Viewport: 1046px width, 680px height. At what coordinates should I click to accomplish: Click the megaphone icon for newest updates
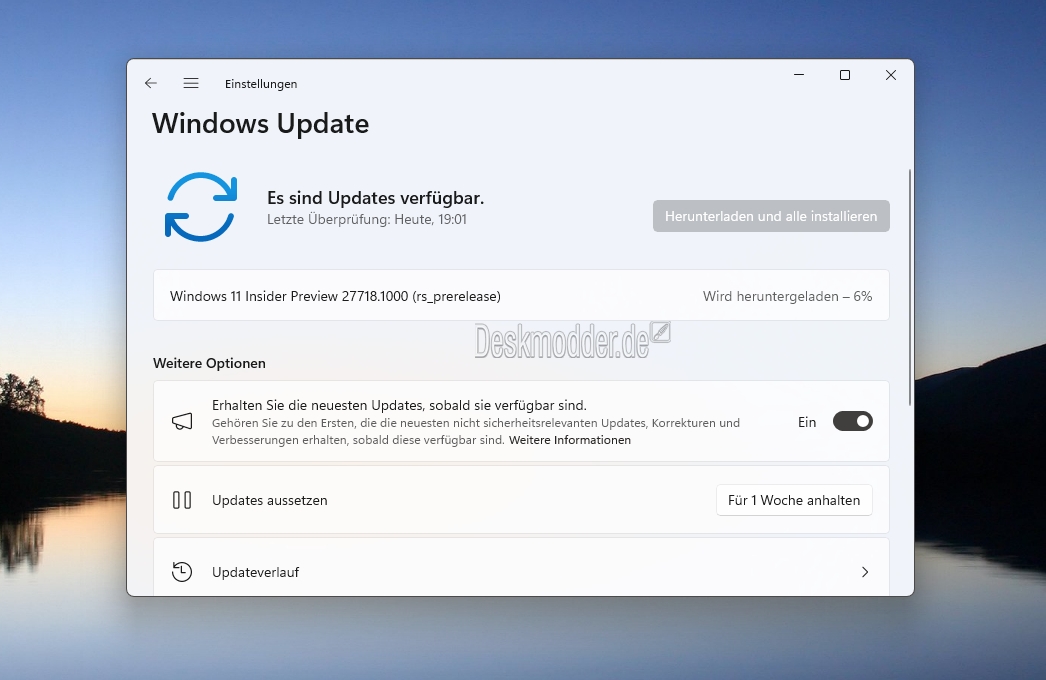click(182, 421)
